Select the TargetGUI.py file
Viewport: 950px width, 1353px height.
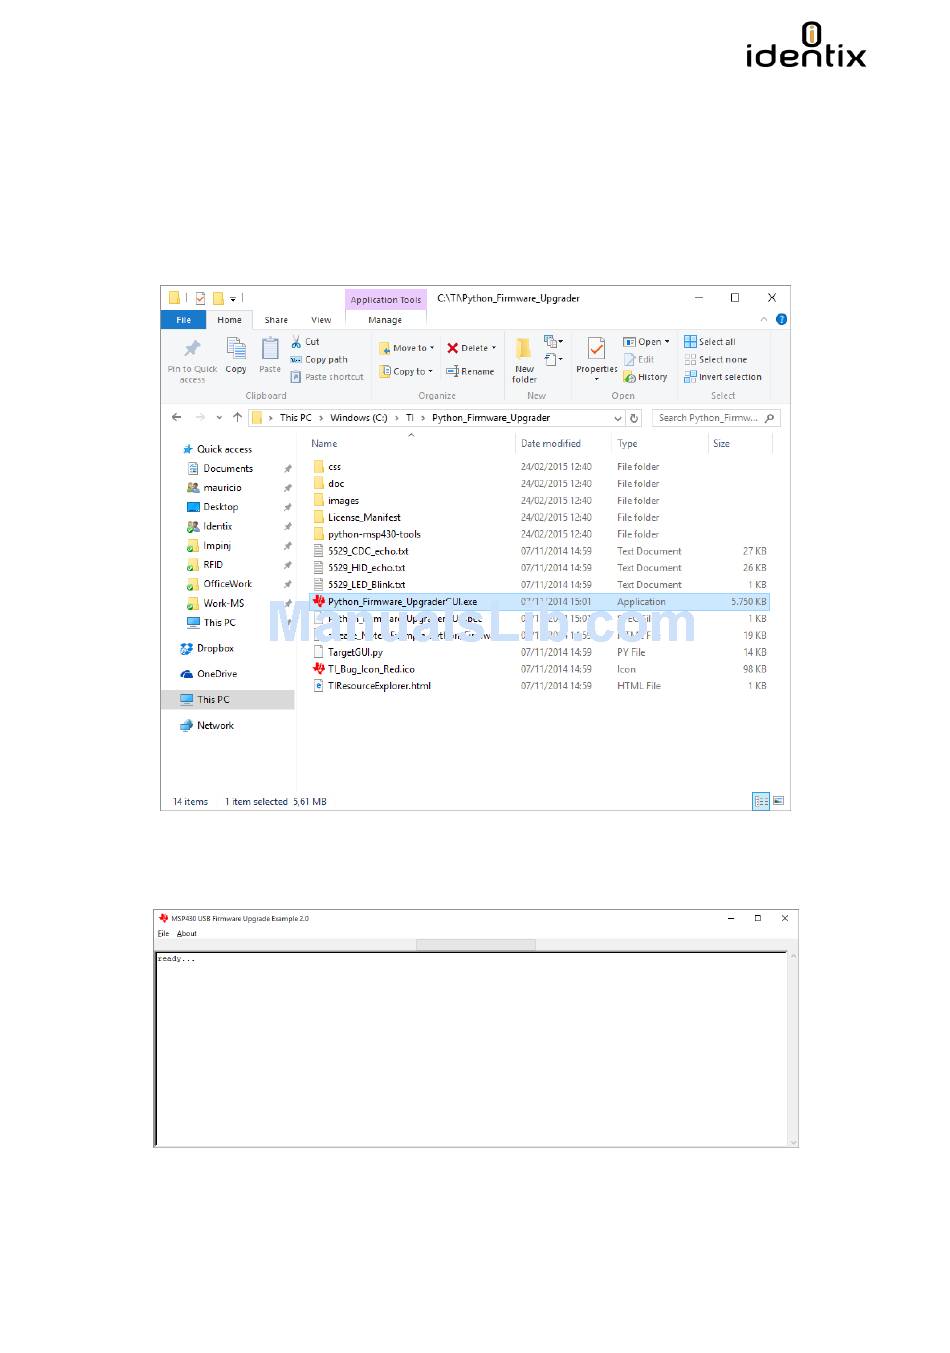click(x=347, y=653)
